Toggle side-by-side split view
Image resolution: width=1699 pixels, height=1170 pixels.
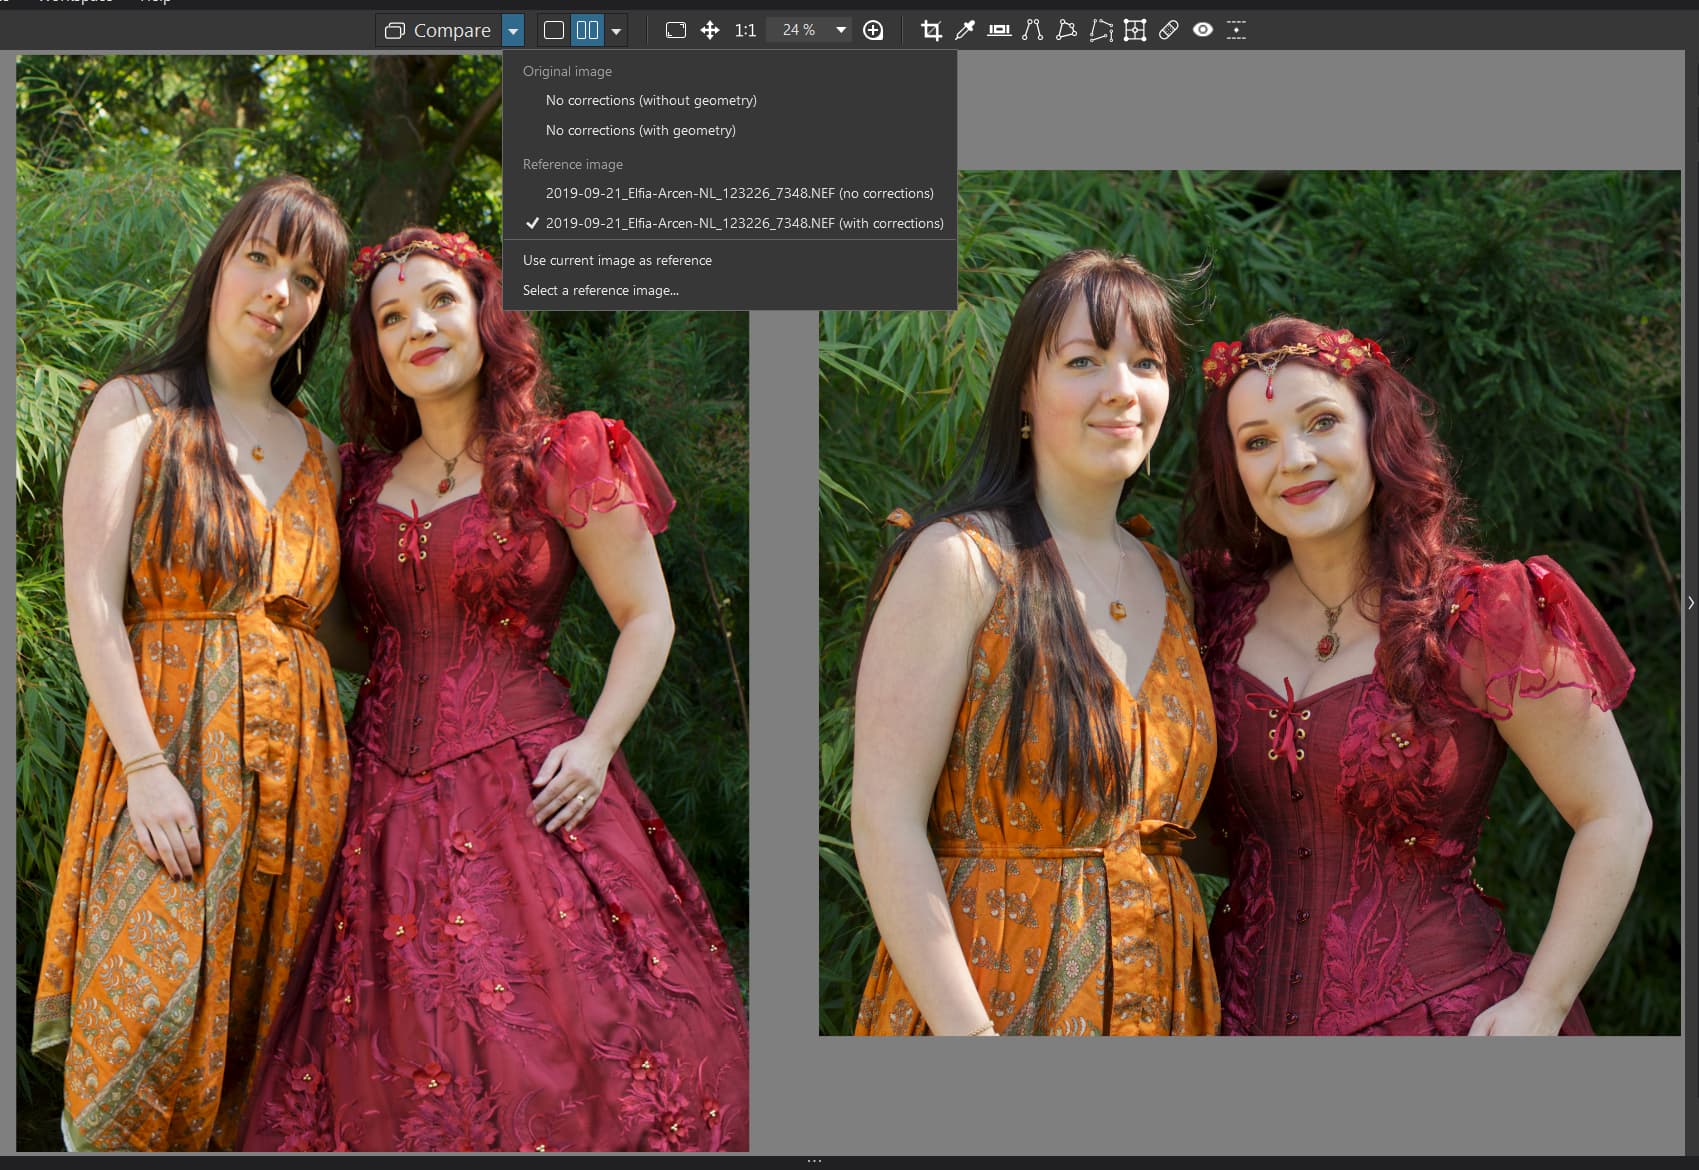(587, 30)
